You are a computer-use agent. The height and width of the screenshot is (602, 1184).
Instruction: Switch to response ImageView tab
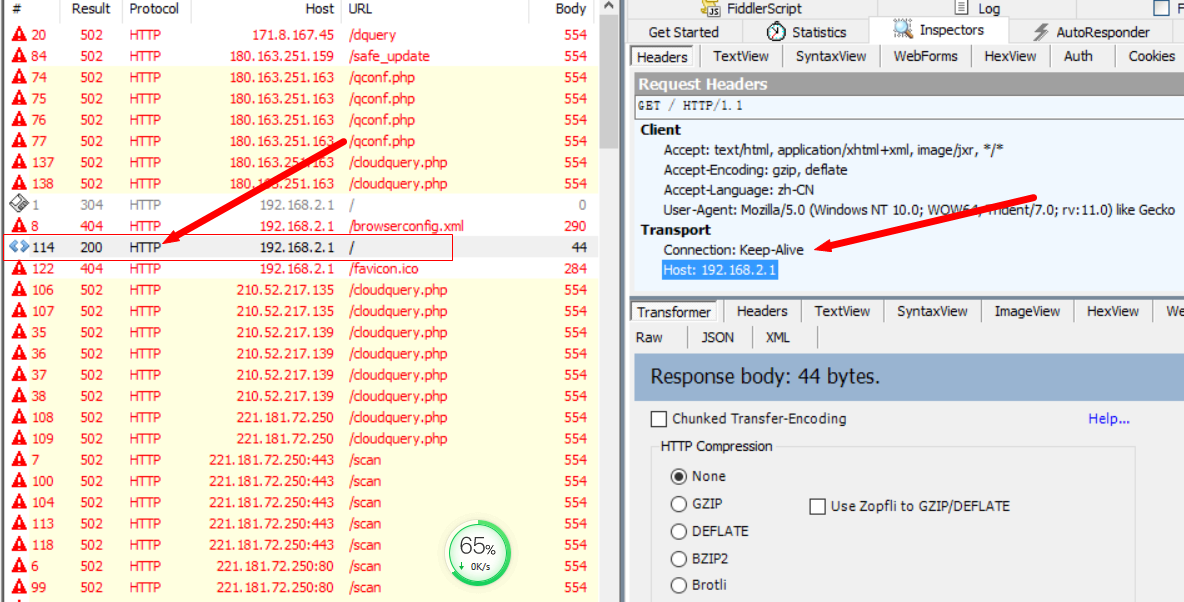[x=1027, y=311]
